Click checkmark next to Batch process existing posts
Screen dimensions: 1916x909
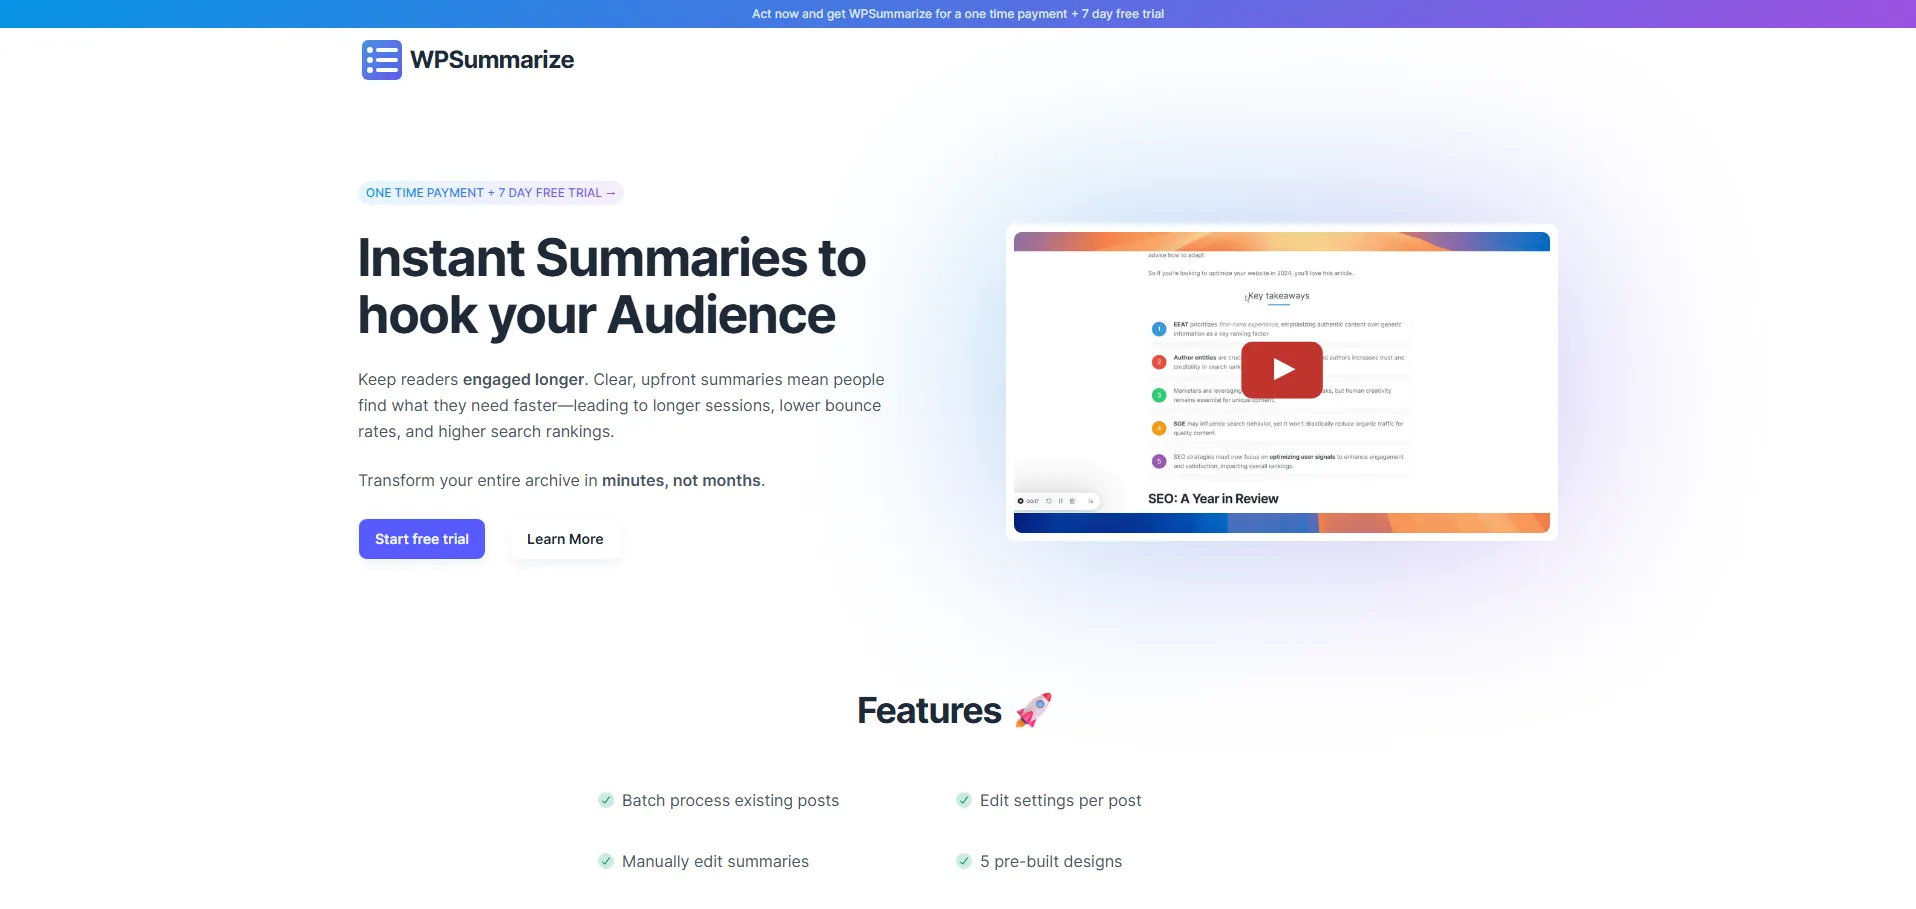point(606,800)
